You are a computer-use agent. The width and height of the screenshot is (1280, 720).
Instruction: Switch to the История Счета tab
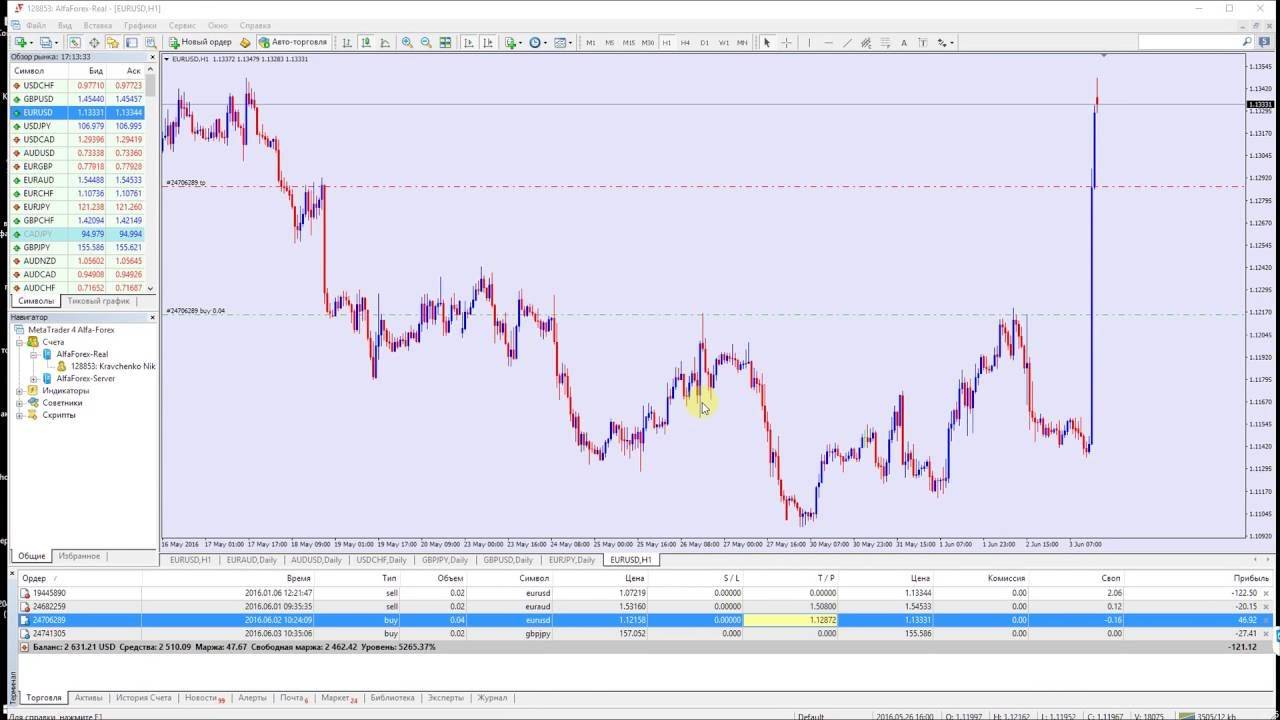click(143, 697)
